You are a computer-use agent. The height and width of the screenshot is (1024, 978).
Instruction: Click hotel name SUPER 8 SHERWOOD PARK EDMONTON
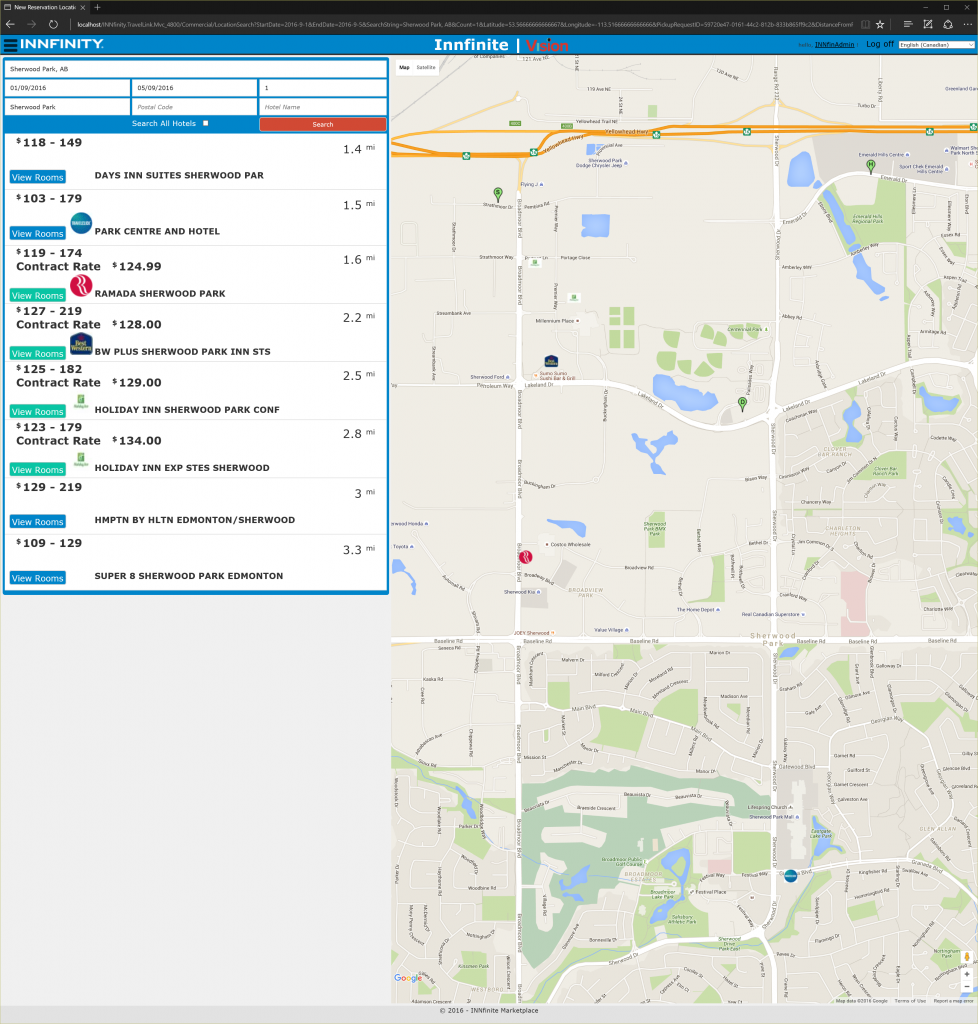coord(189,576)
